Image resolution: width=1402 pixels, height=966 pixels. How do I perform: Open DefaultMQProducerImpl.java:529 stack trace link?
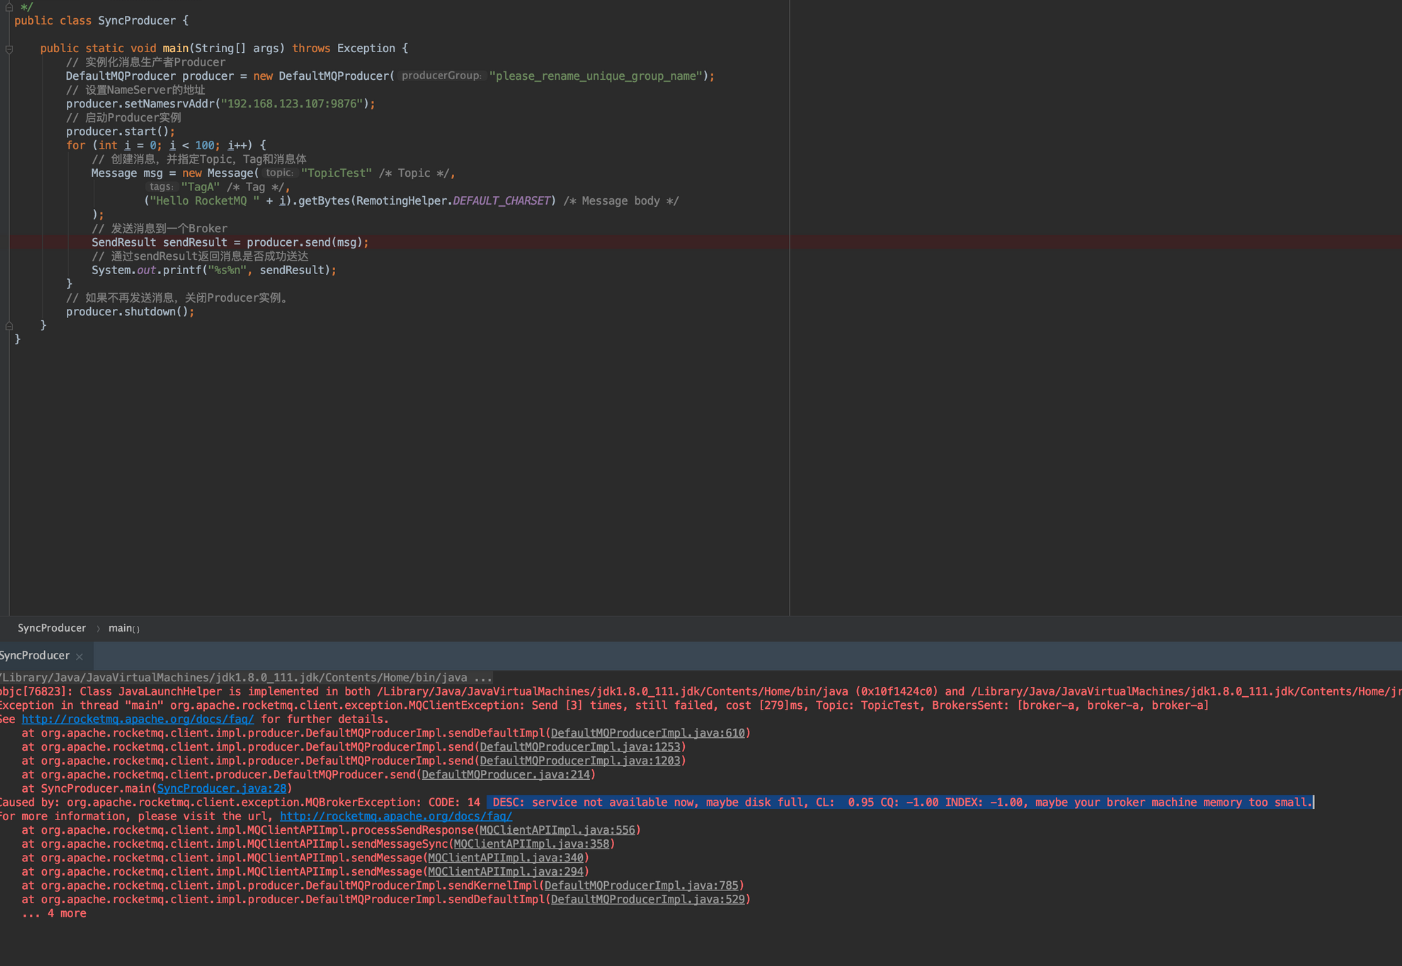click(x=647, y=900)
